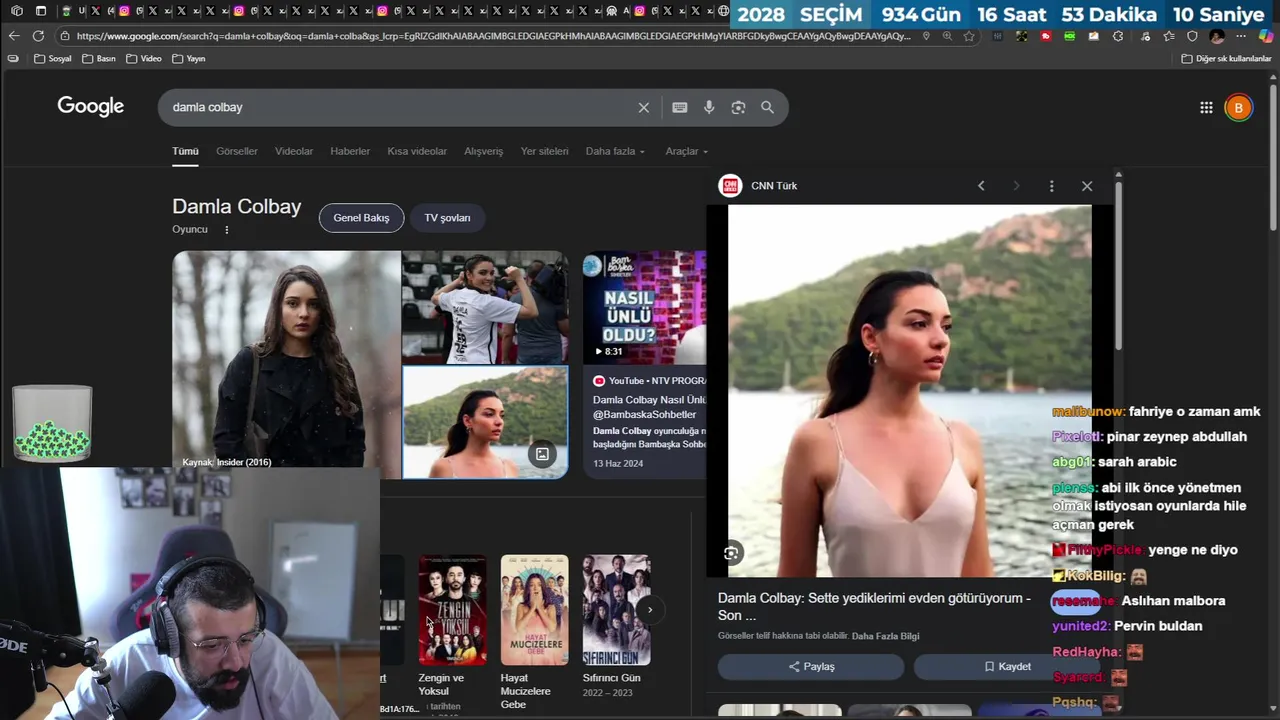Click the CNN Türk source logo

(730, 186)
